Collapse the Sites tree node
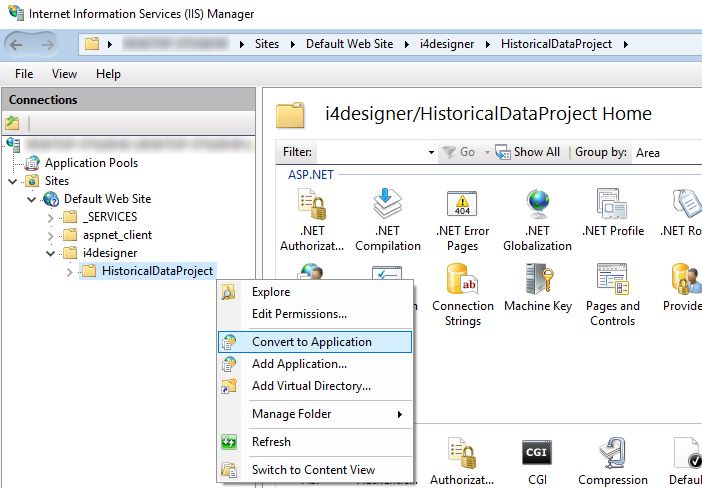This screenshot has width=702, height=488. (x=13, y=181)
